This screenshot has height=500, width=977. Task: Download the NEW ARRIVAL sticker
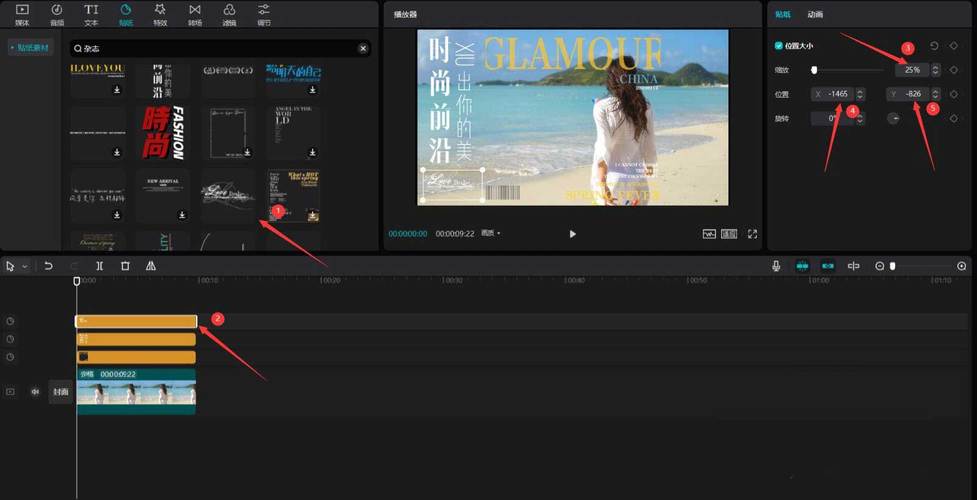tap(182, 214)
